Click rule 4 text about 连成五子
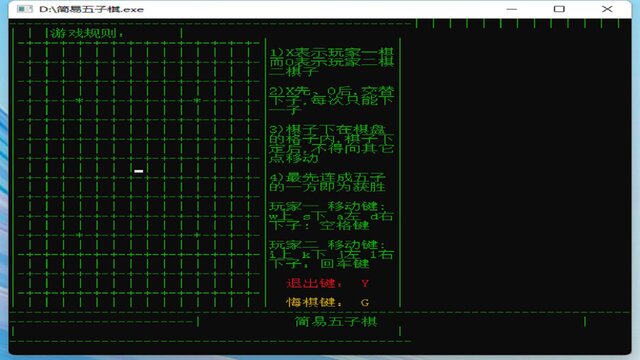Image resolution: width=640 pixels, height=360 pixels. tap(327, 182)
